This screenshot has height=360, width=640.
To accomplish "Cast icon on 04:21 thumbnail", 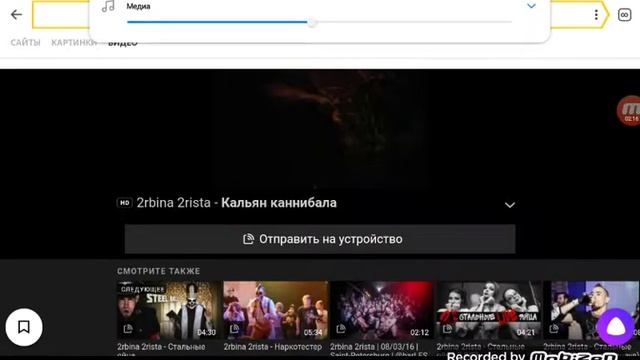I will tap(447, 329).
